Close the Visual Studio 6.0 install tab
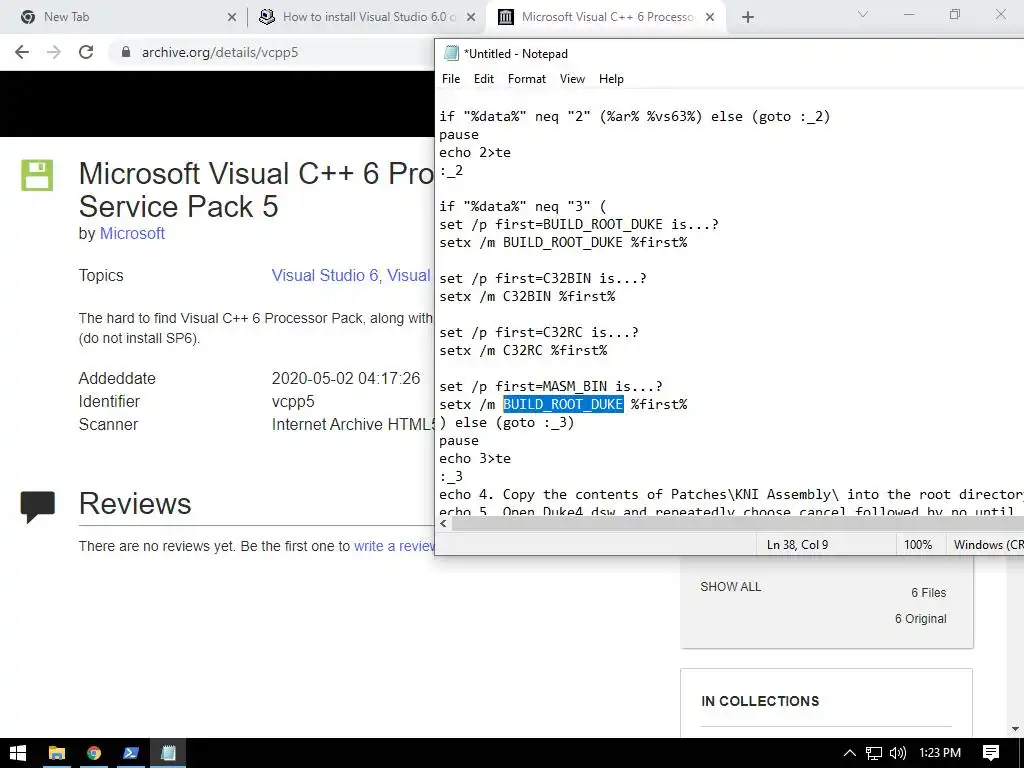Viewport: 1024px width, 768px height. 471,17
